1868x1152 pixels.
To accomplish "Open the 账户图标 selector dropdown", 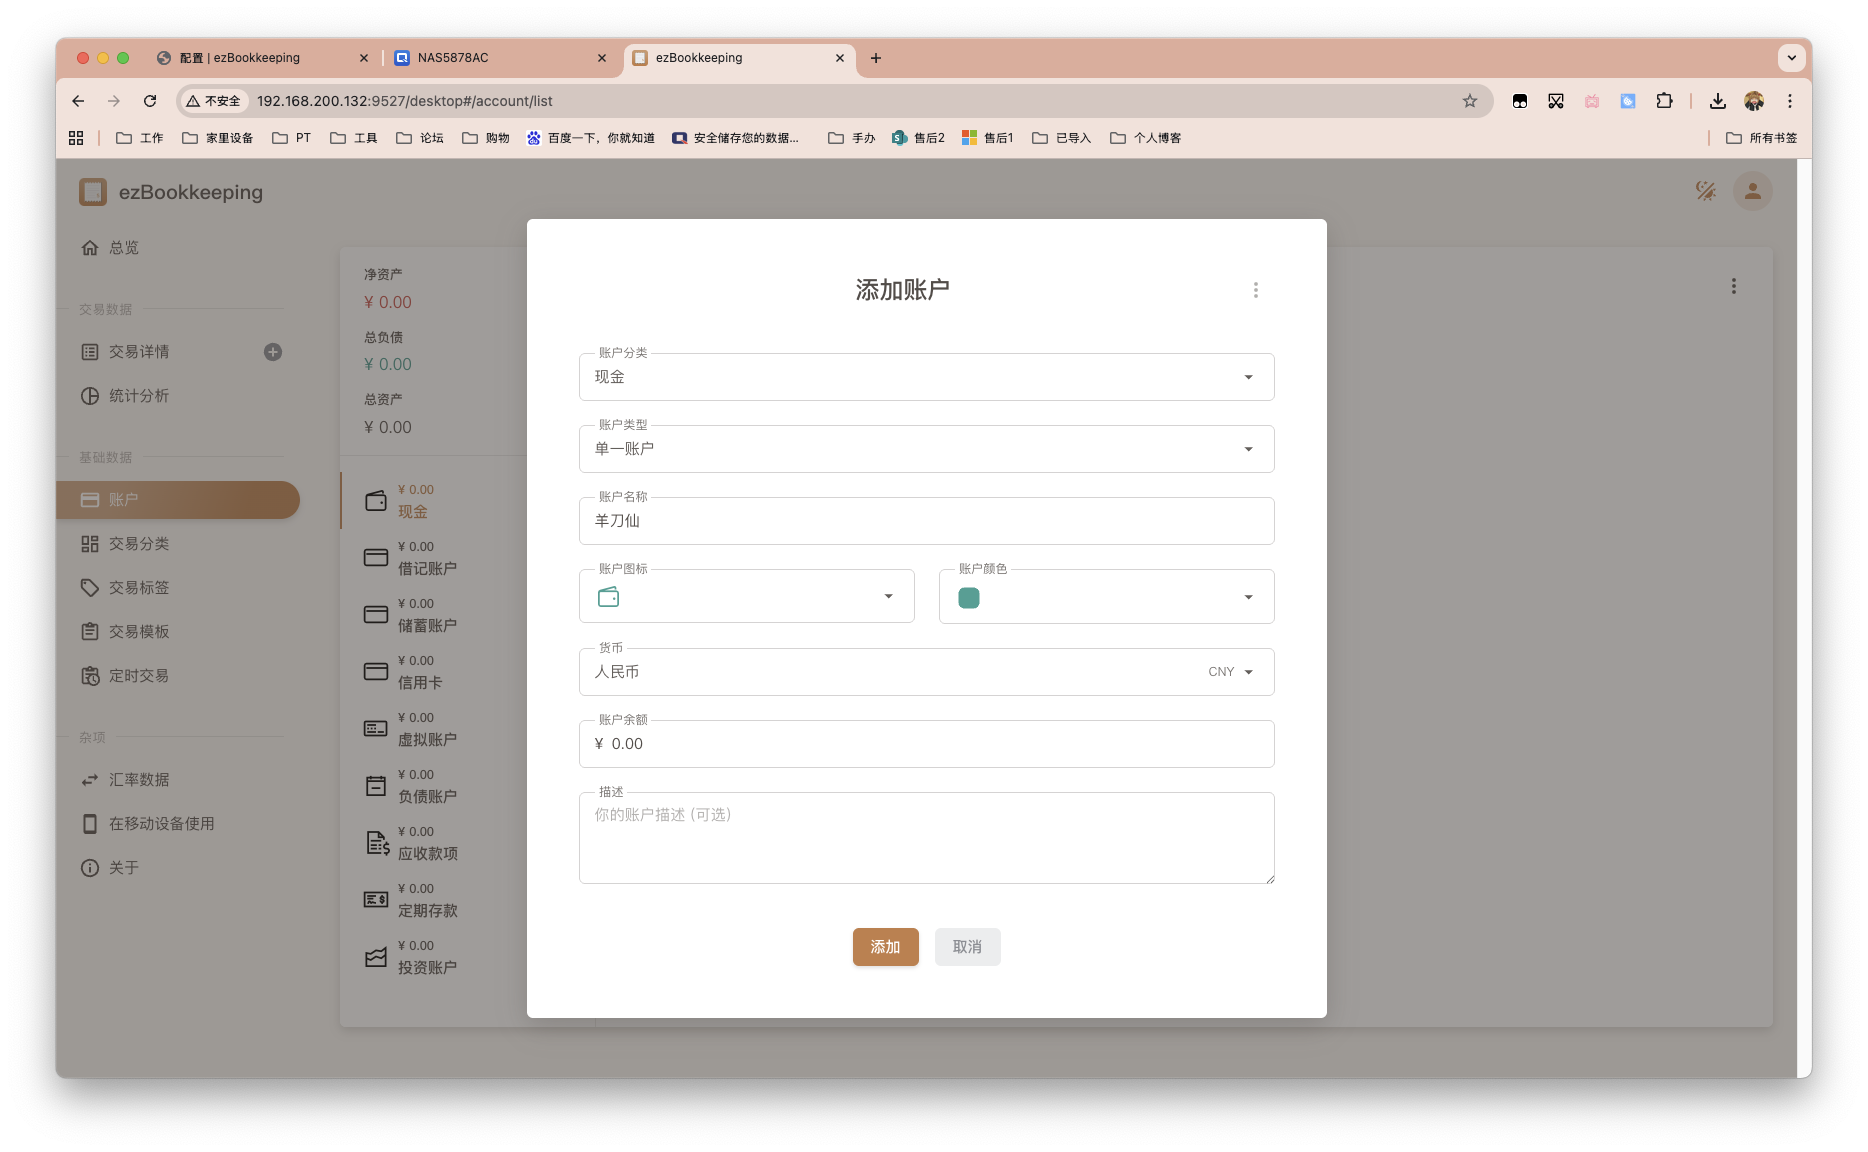I will [887, 597].
